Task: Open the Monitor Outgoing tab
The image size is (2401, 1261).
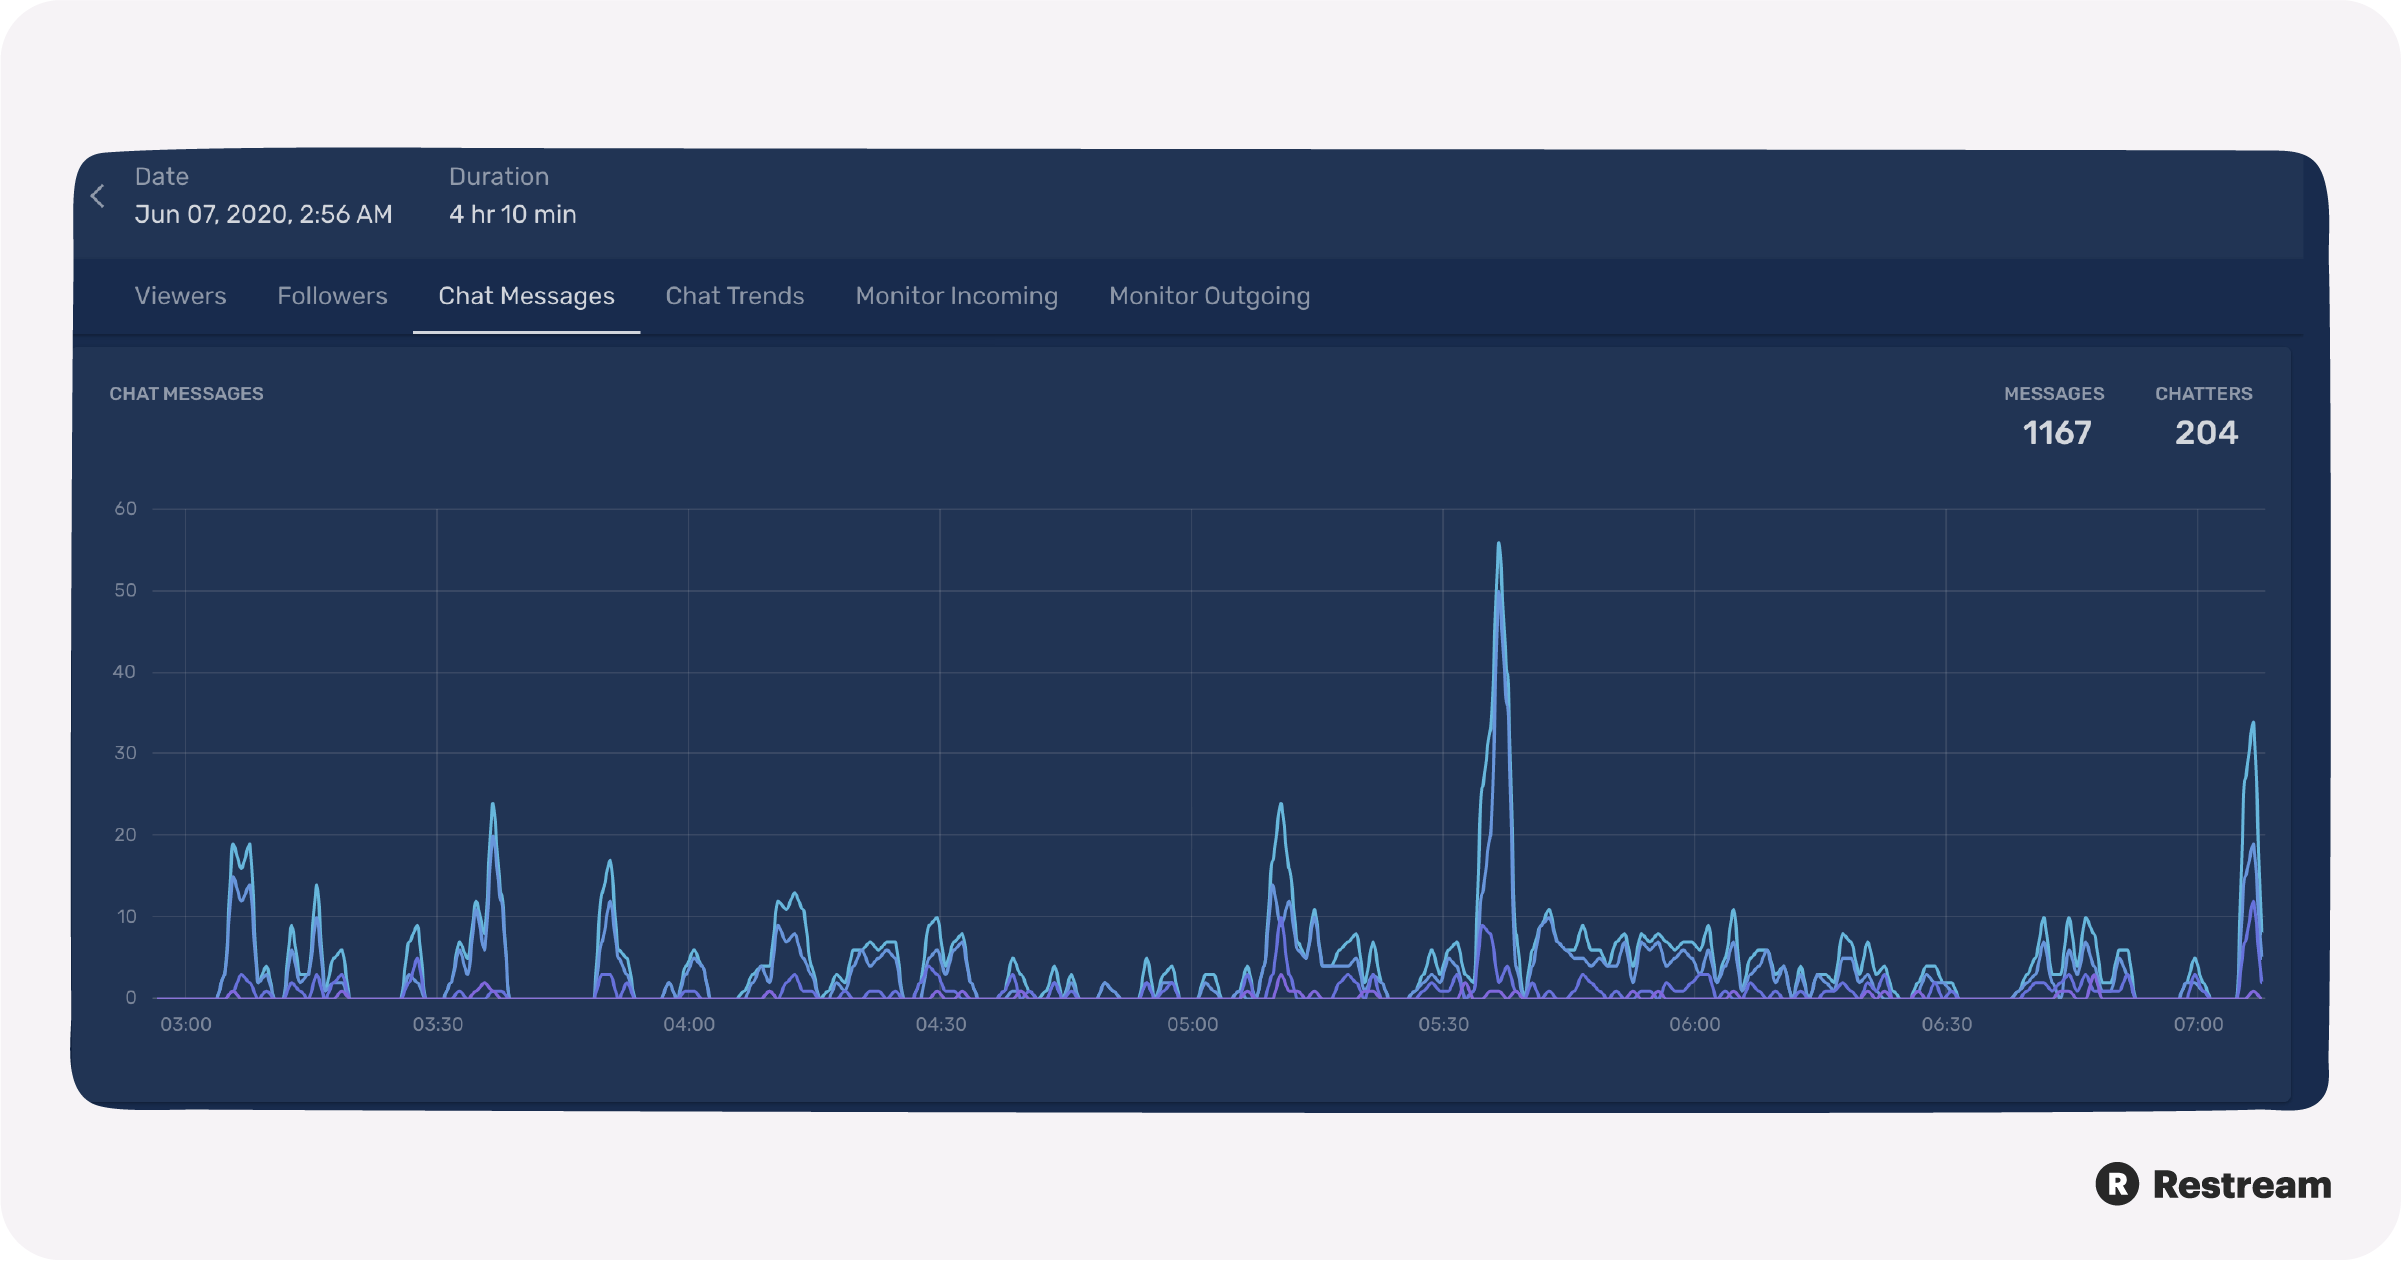Action: tap(1209, 296)
